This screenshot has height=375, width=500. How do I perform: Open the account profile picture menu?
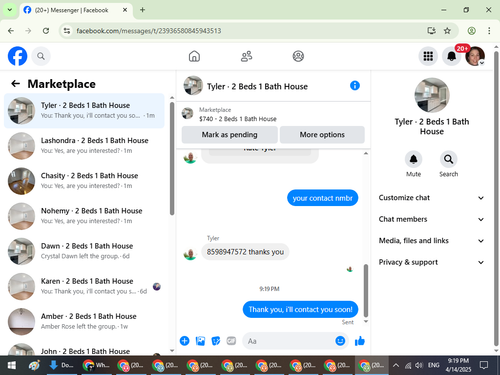[x=475, y=56]
